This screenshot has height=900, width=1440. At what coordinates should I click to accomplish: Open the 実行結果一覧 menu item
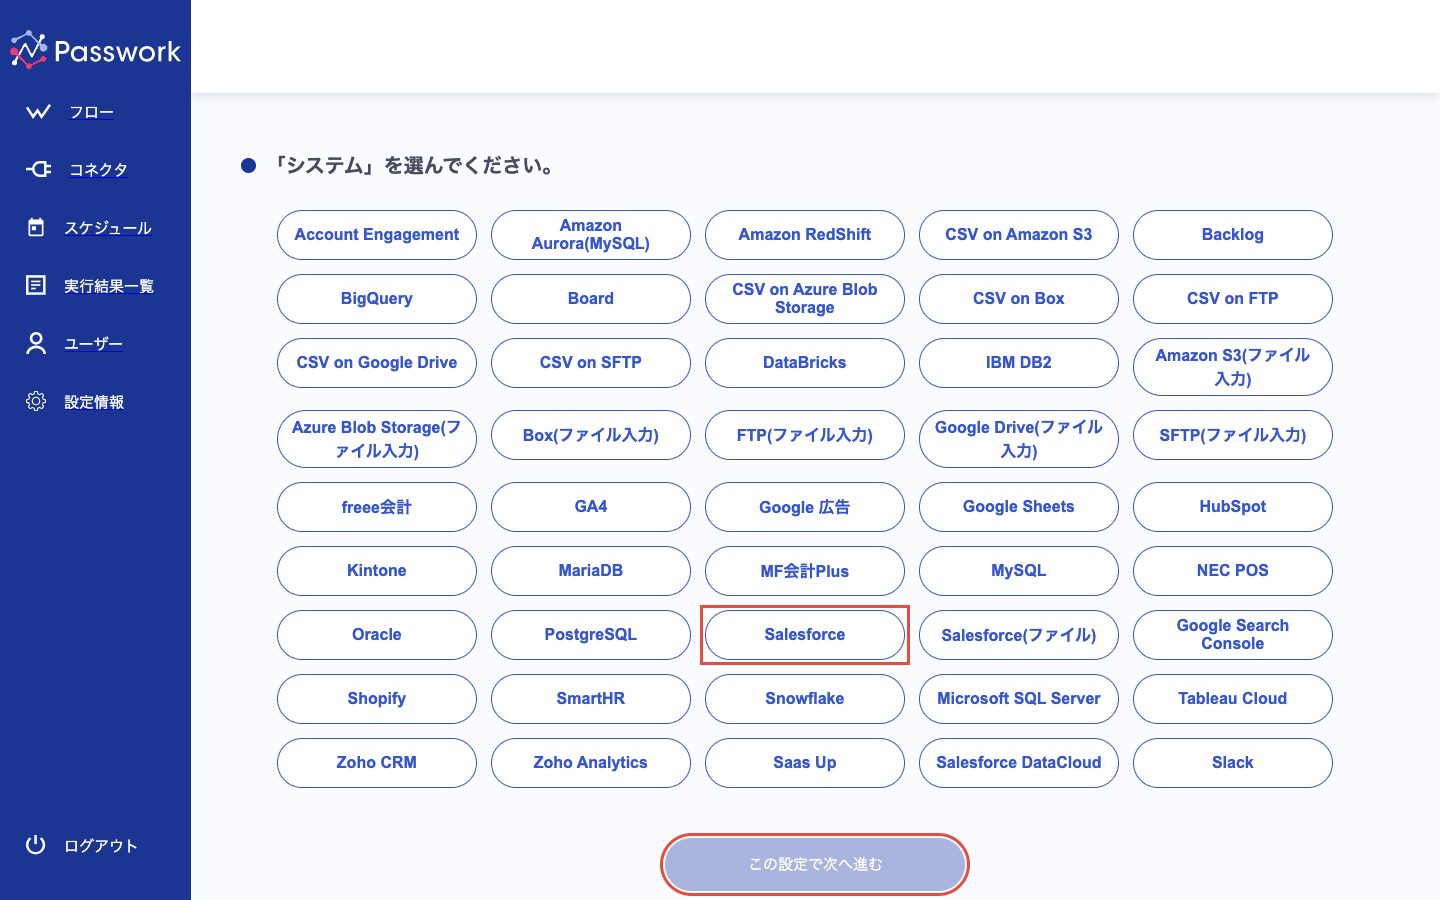[109, 286]
